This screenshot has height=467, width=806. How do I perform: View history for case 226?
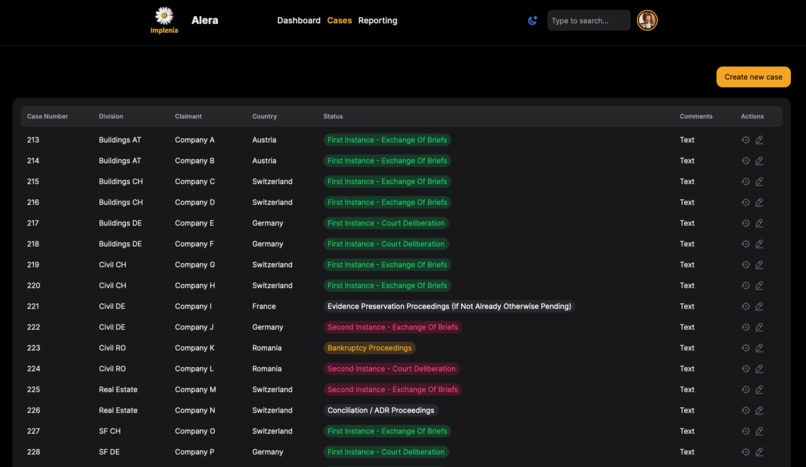pos(745,410)
